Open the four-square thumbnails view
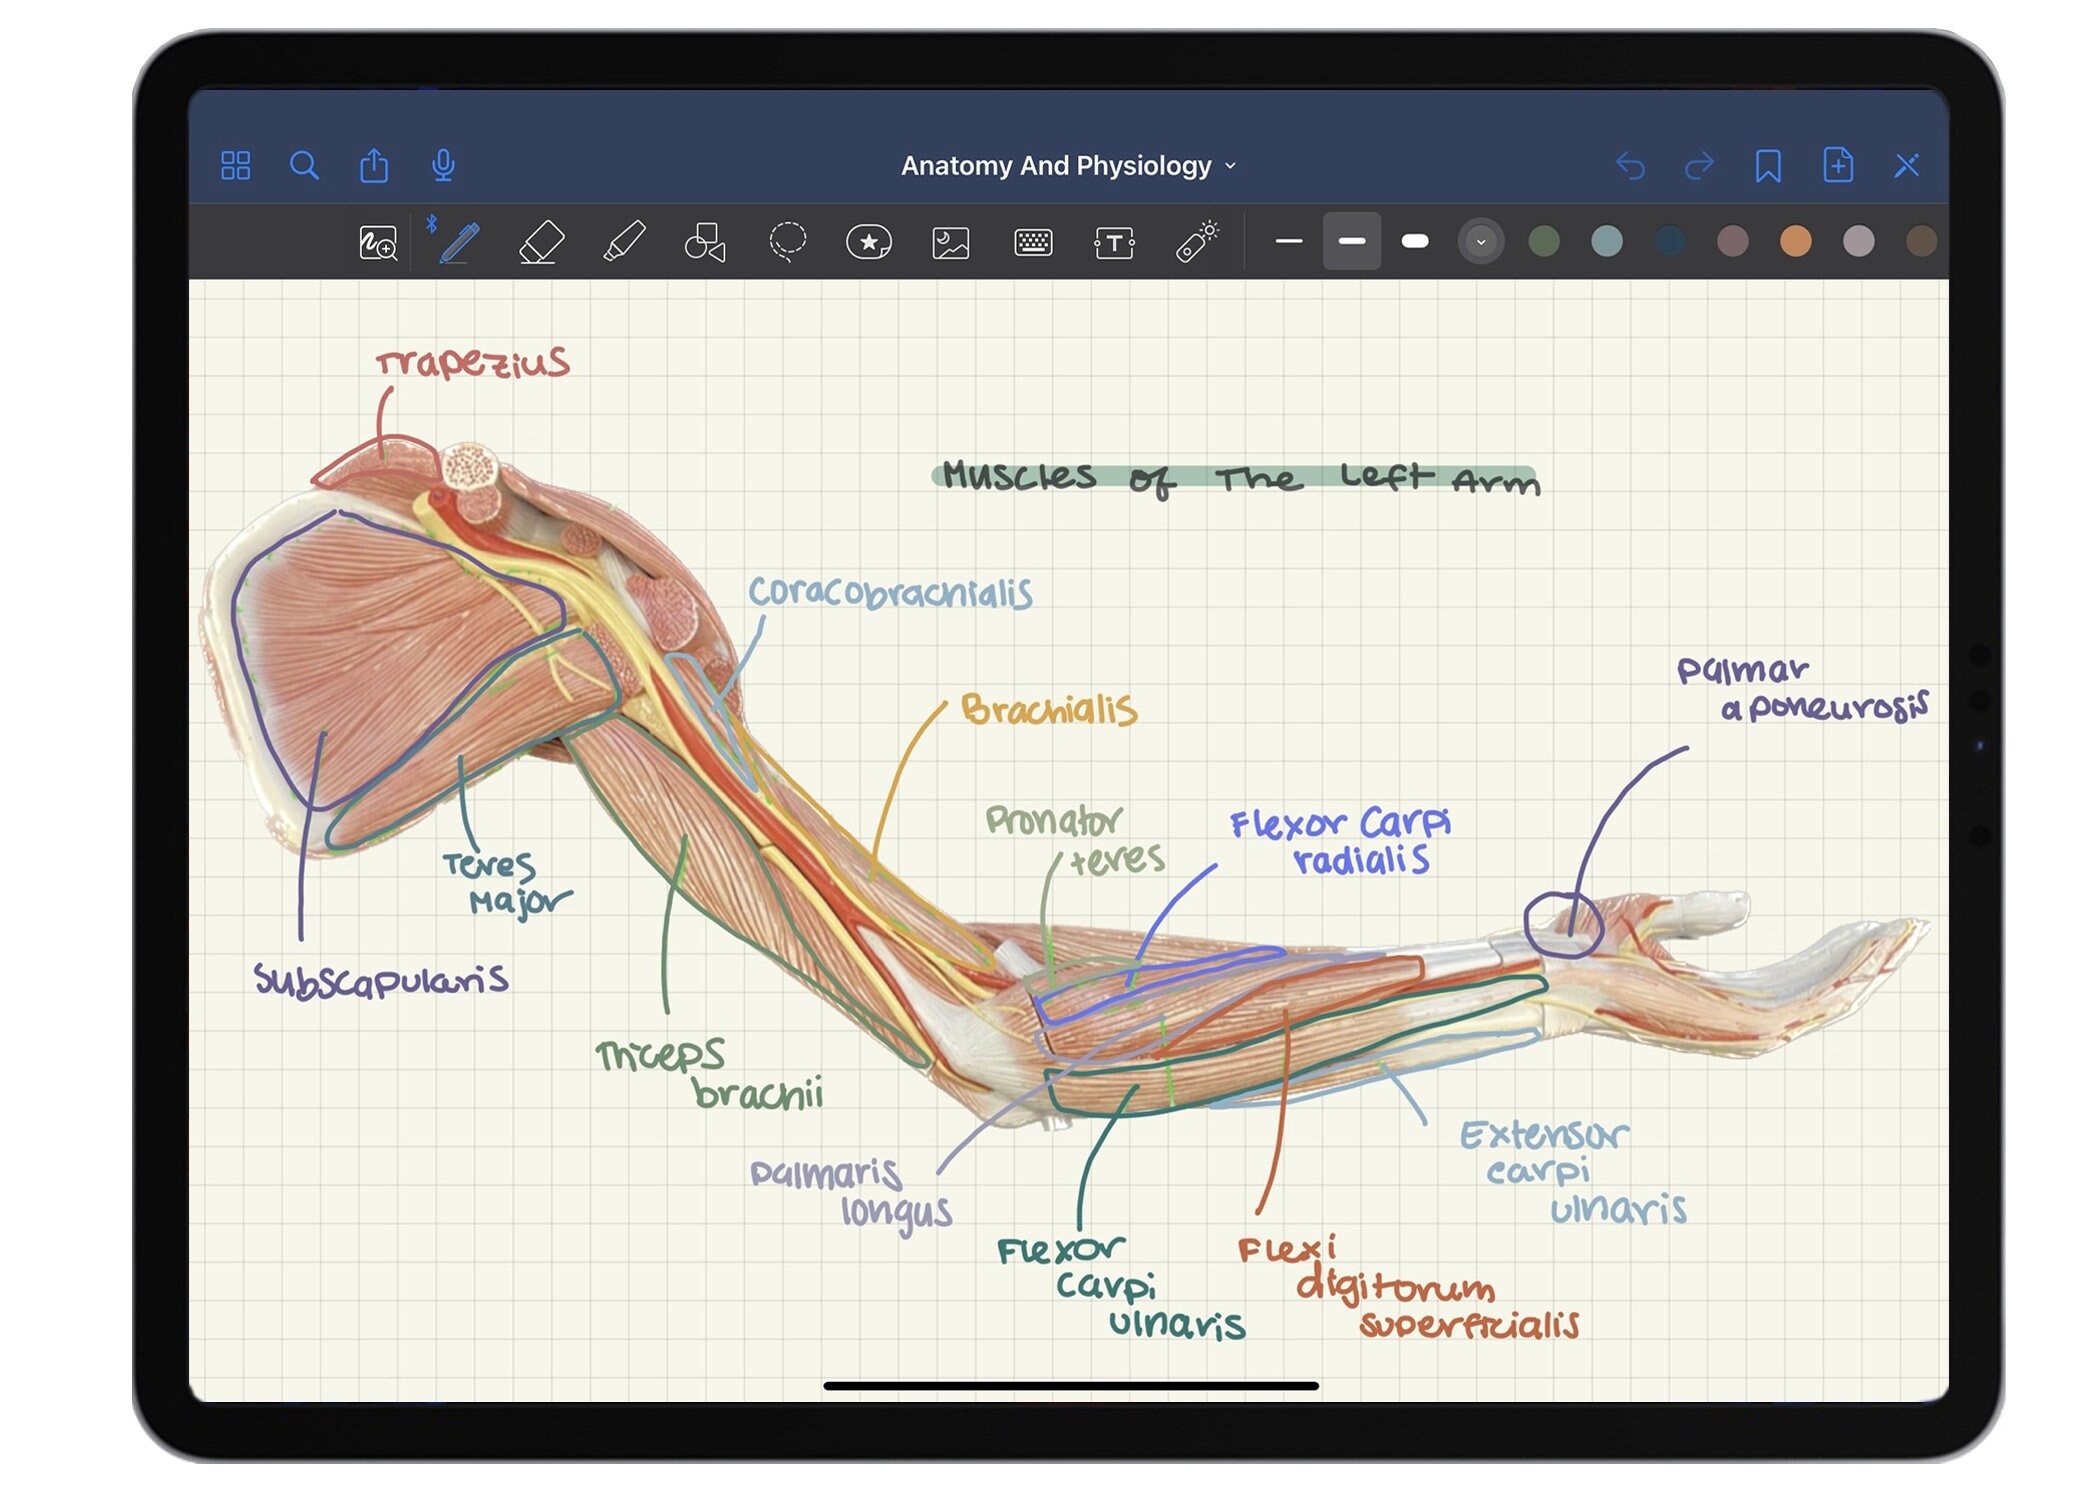 click(237, 166)
